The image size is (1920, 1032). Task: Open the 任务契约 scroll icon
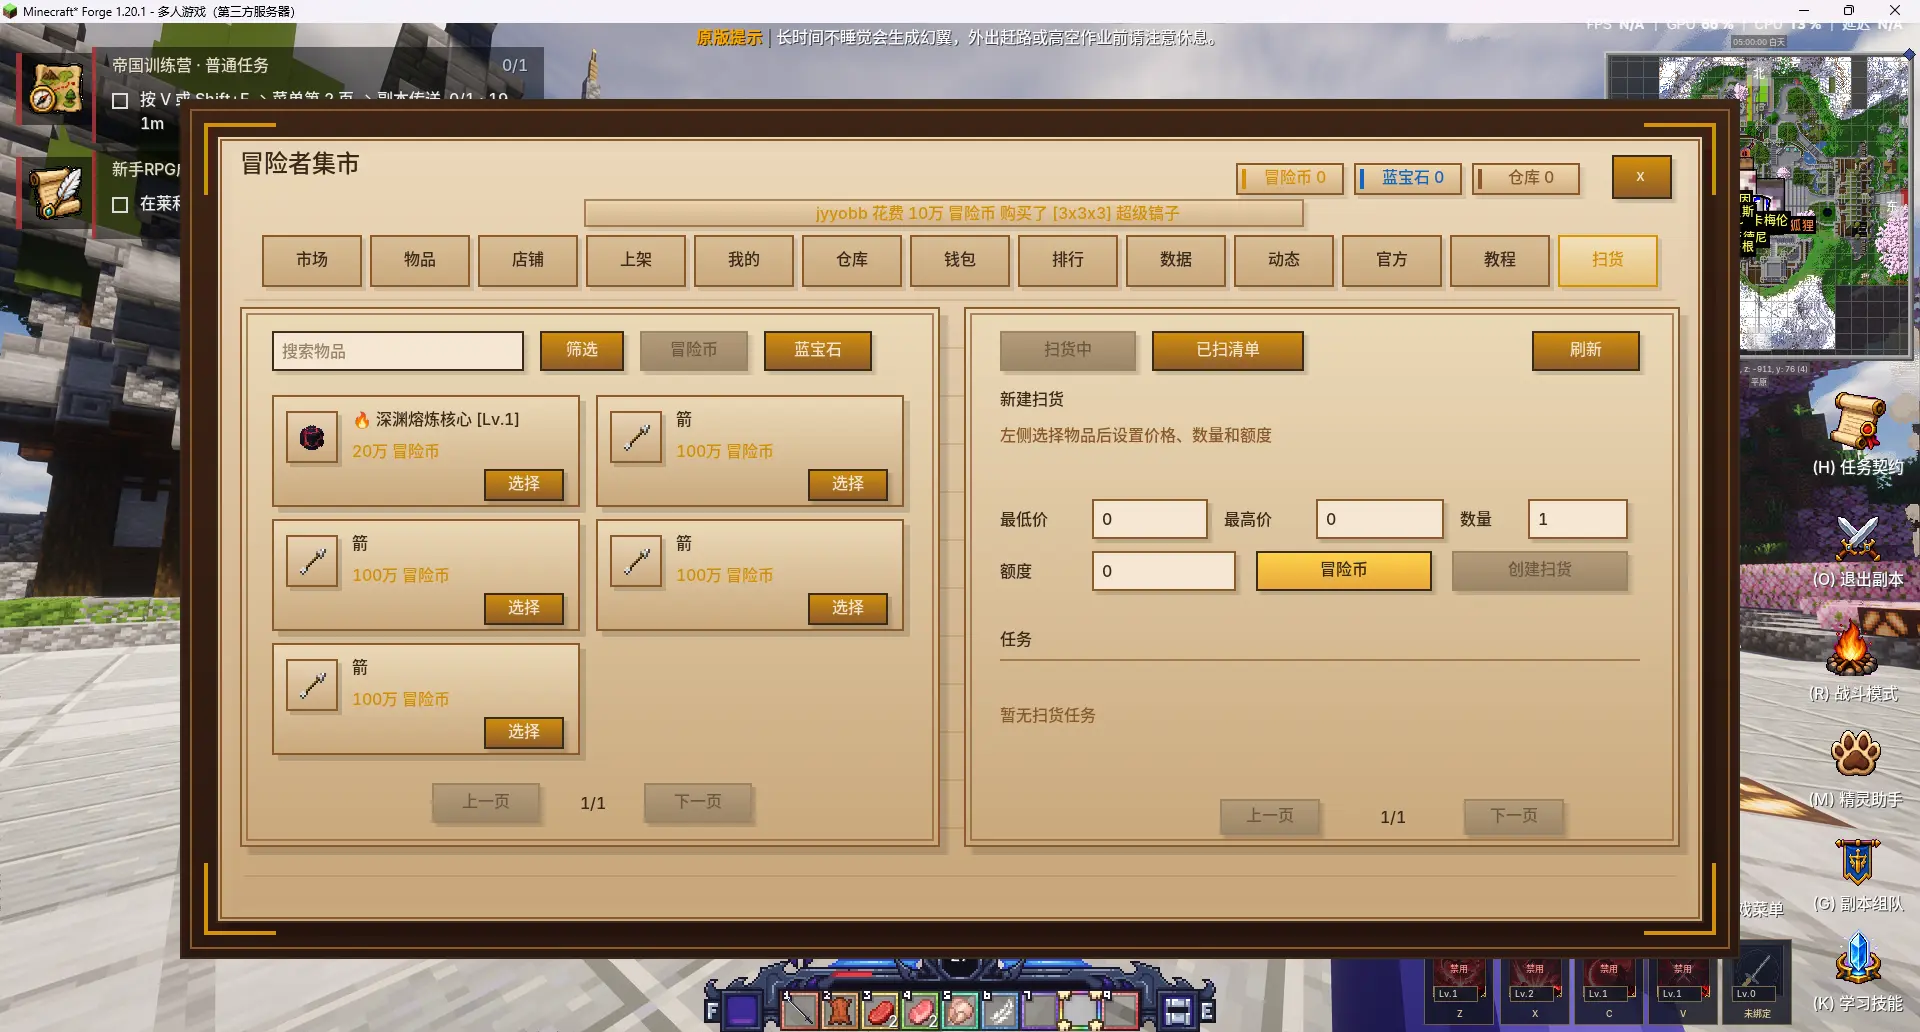click(x=1857, y=422)
